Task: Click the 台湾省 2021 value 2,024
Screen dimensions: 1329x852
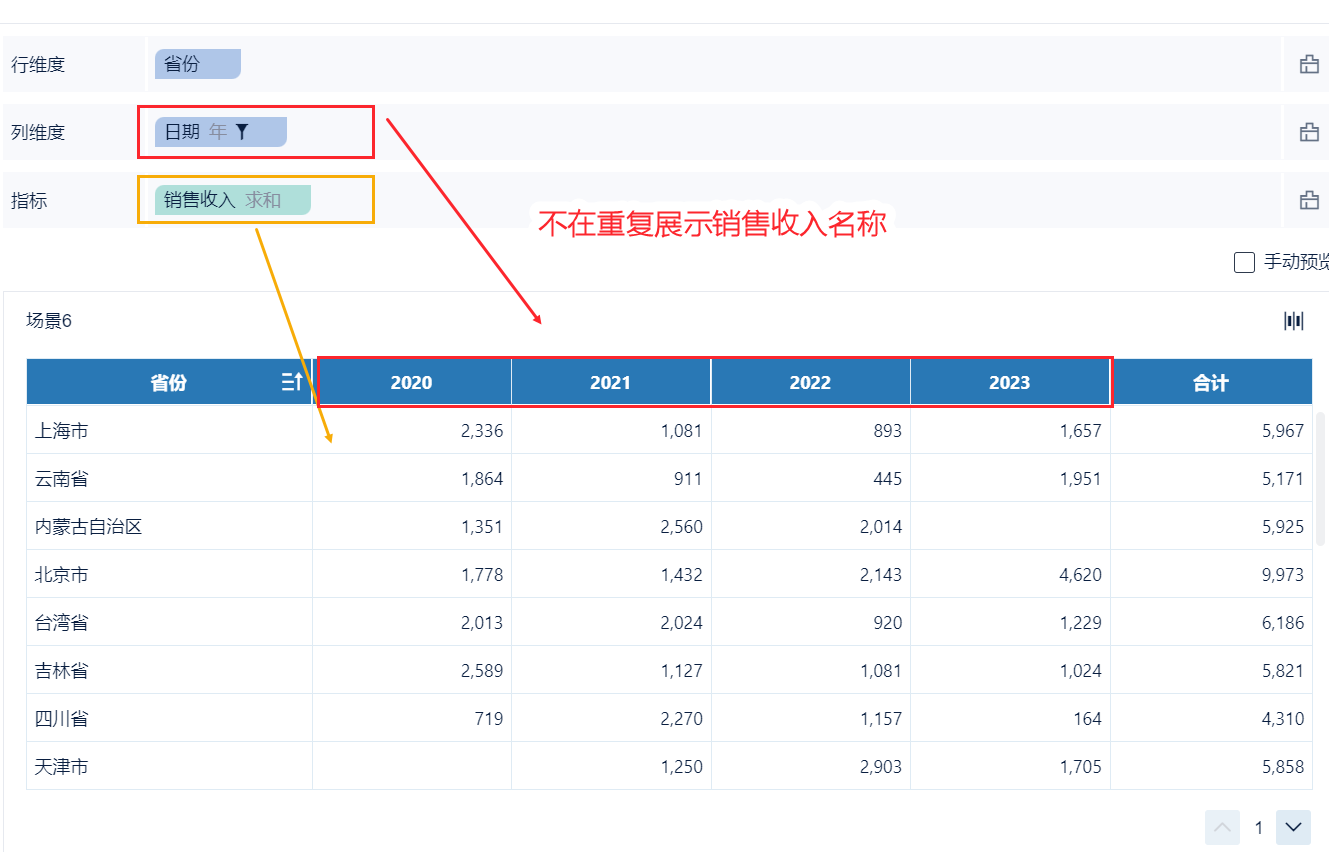Action: 682,623
